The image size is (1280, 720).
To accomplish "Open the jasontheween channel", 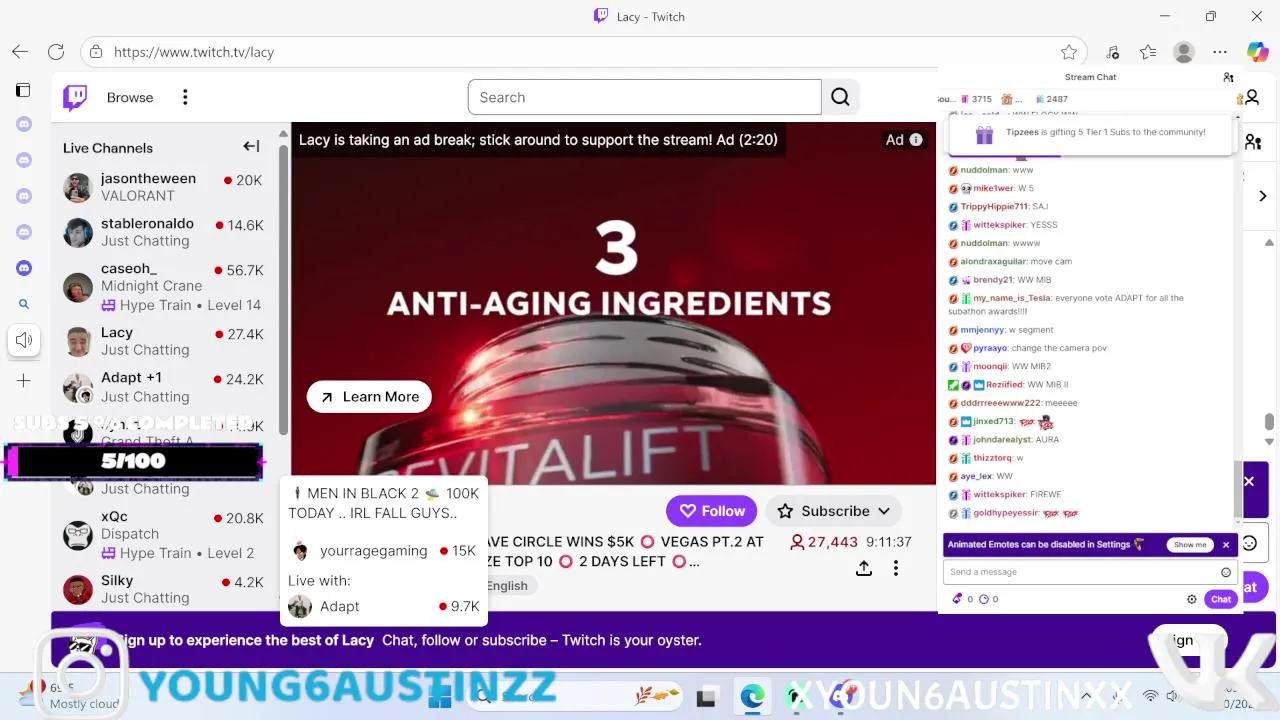I will (x=163, y=187).
